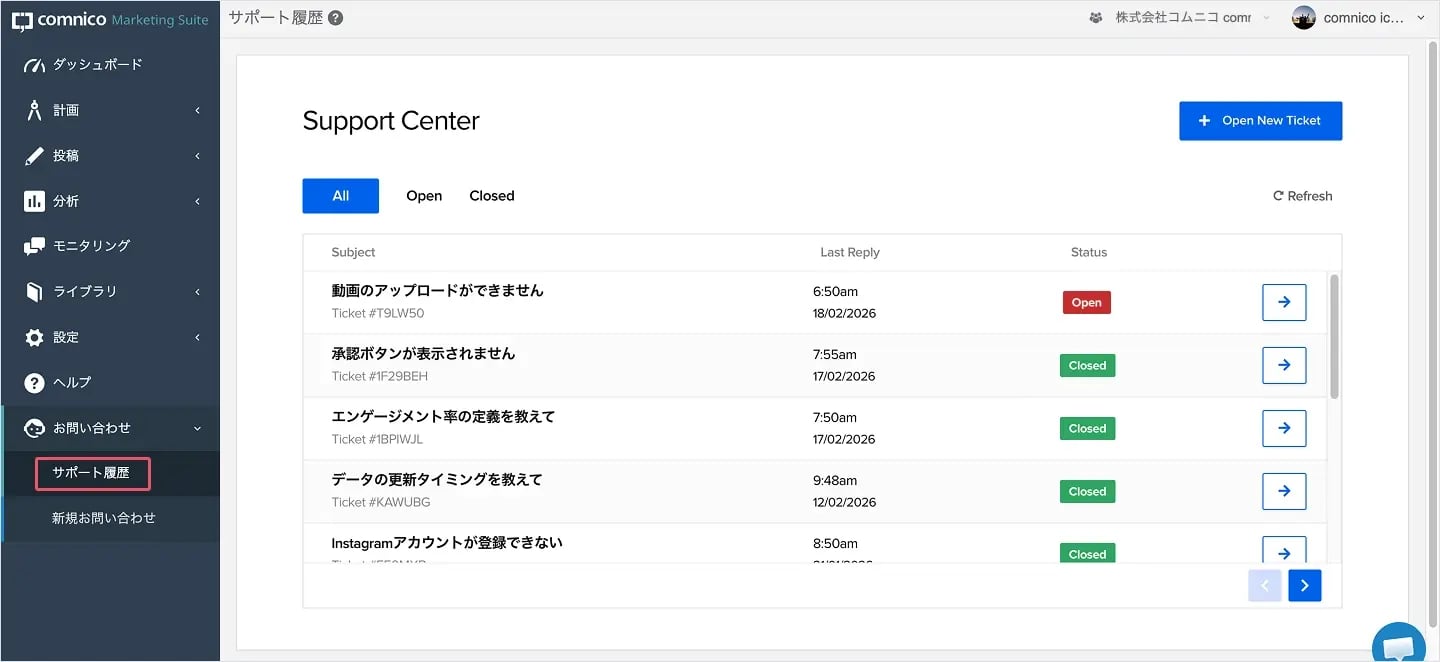
Task: Refresh the ticket list
Action: pyautogui.click(x=1302, y=196)
